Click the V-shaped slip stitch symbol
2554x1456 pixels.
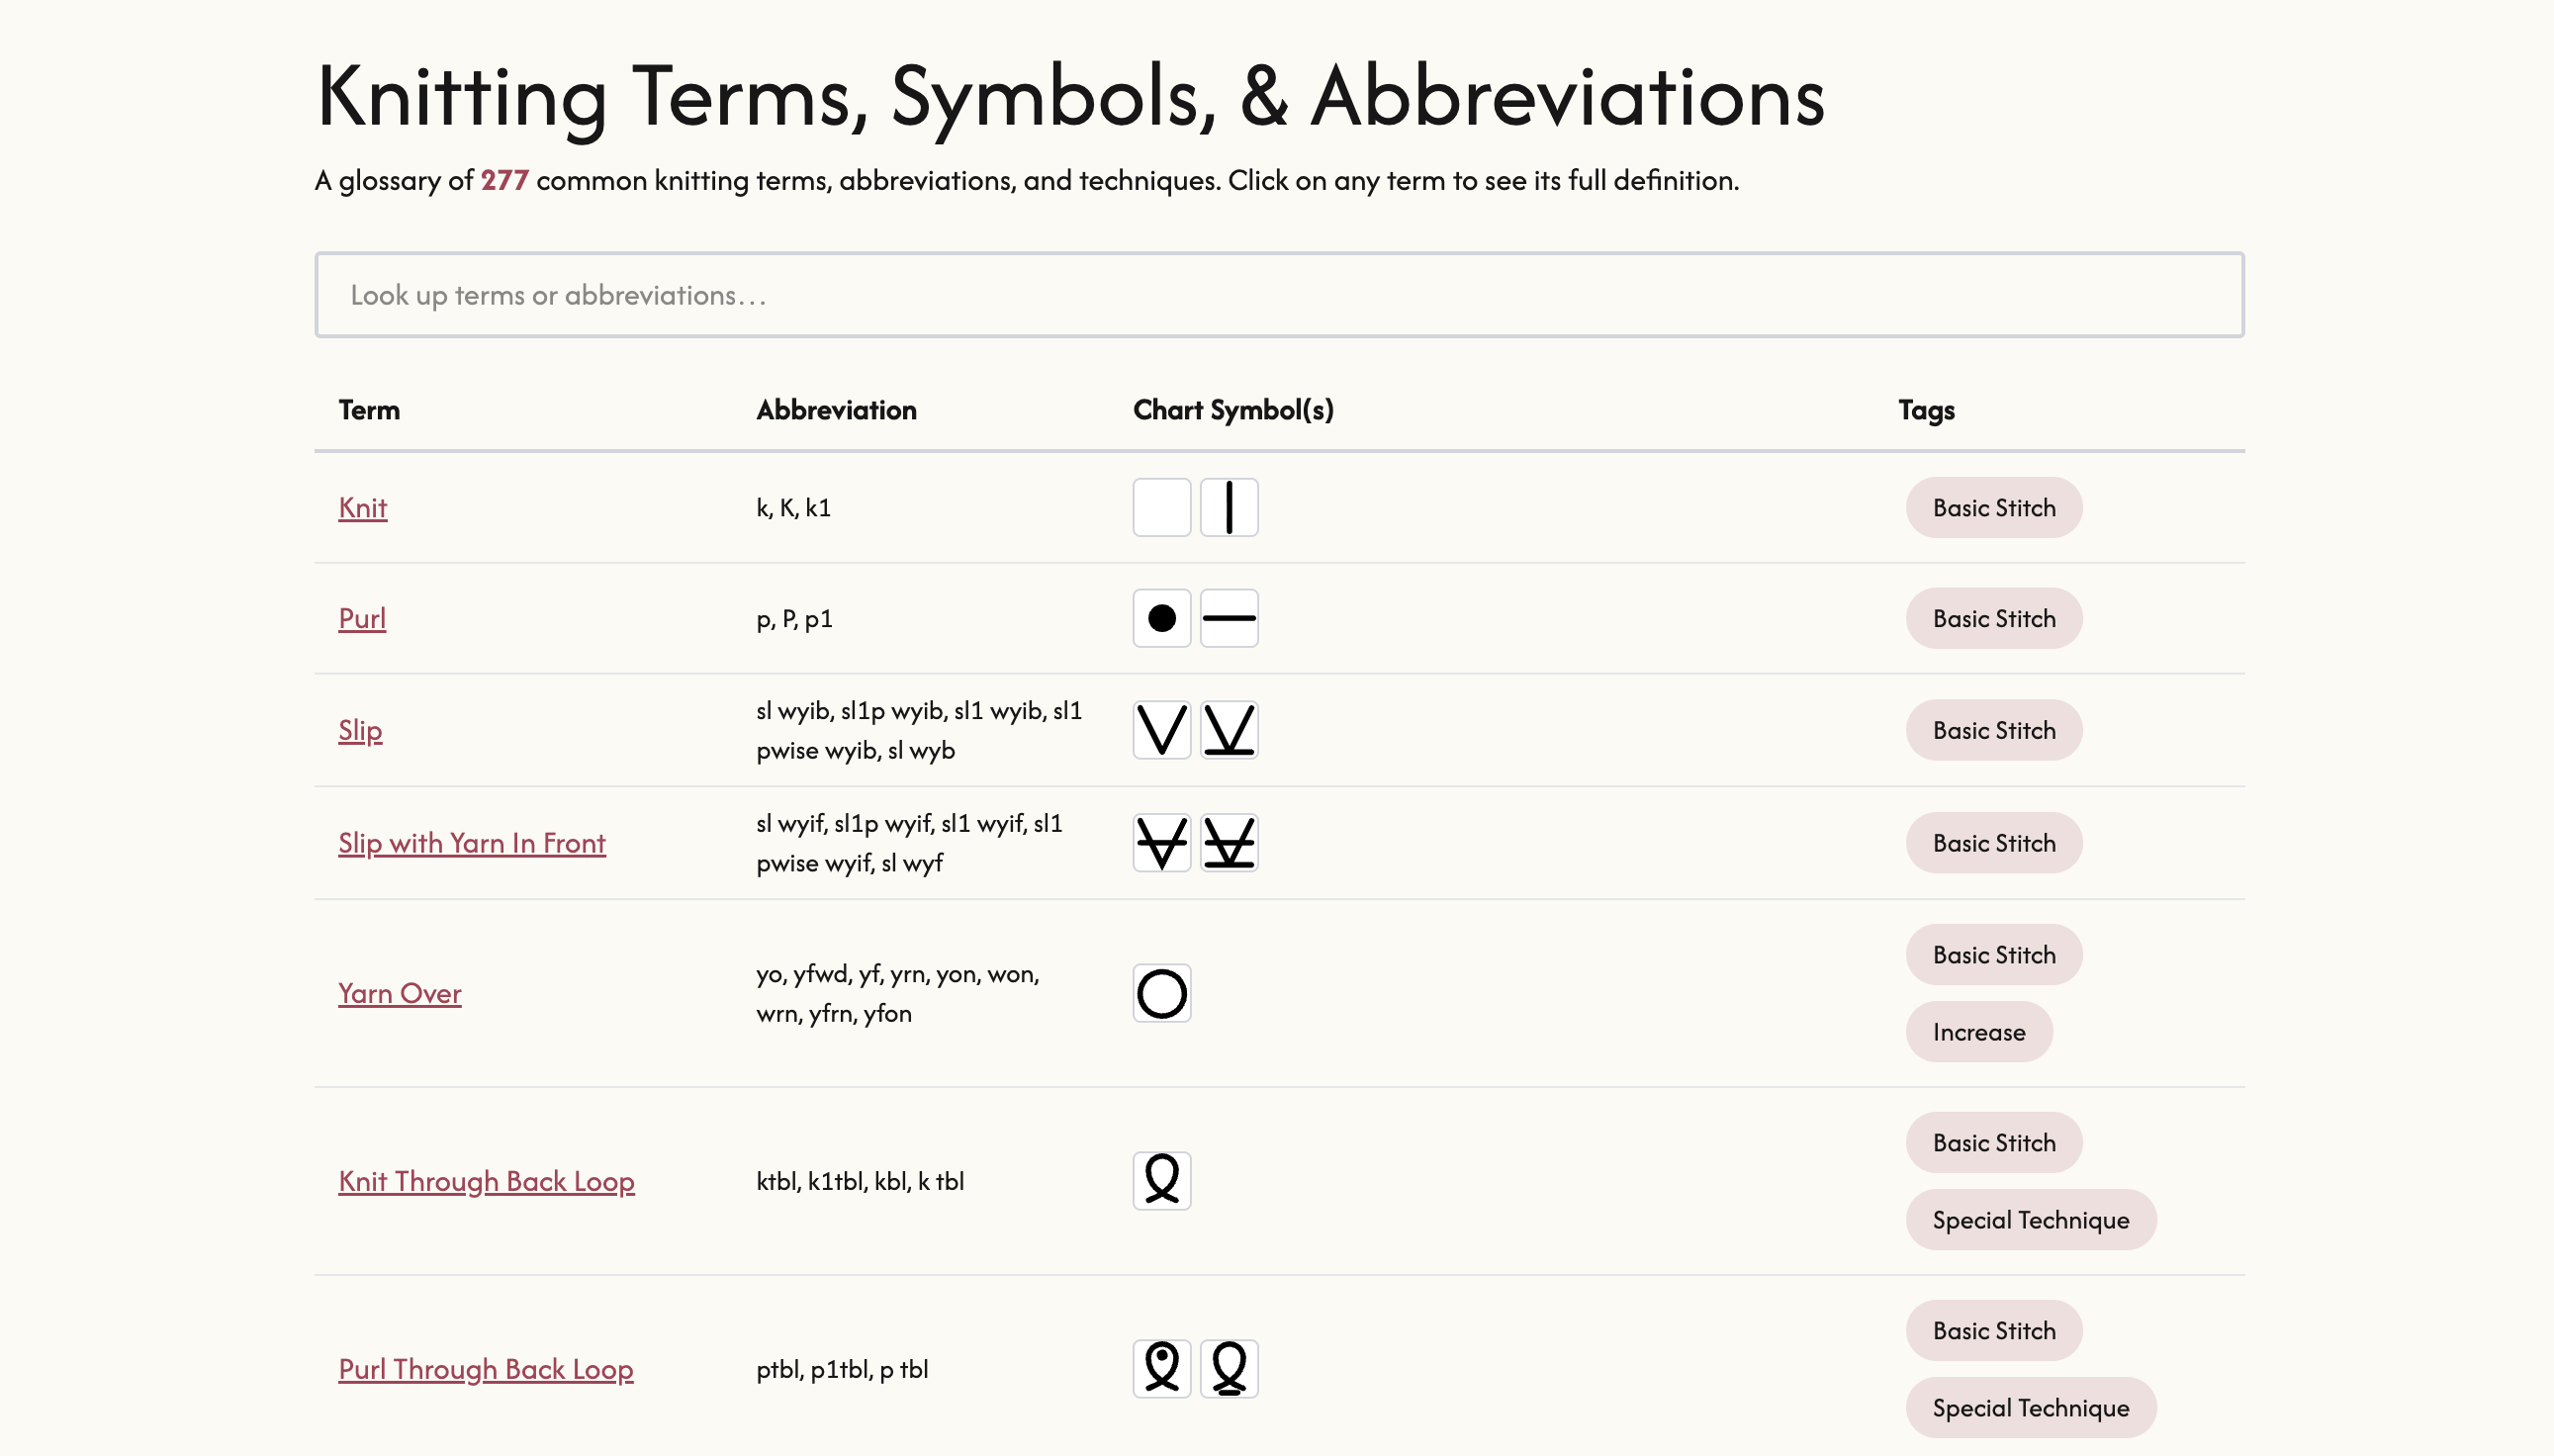tap(1160, 729)
